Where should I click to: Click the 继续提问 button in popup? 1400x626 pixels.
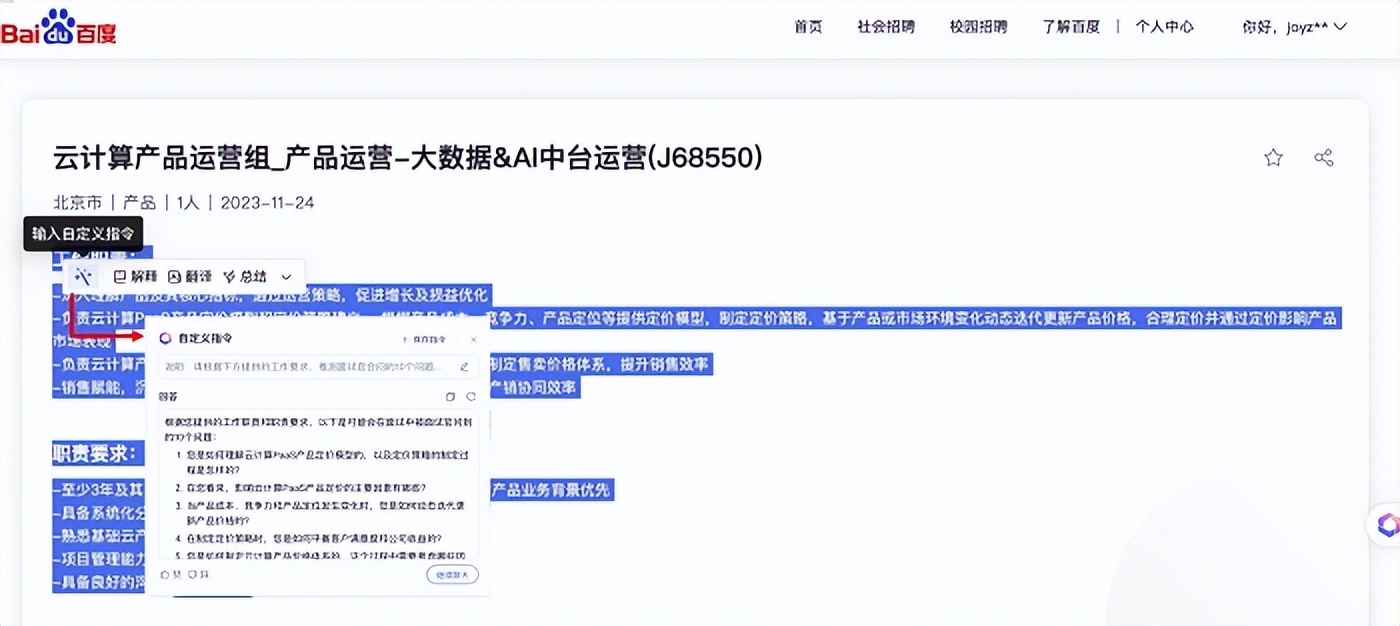point(452,574)
